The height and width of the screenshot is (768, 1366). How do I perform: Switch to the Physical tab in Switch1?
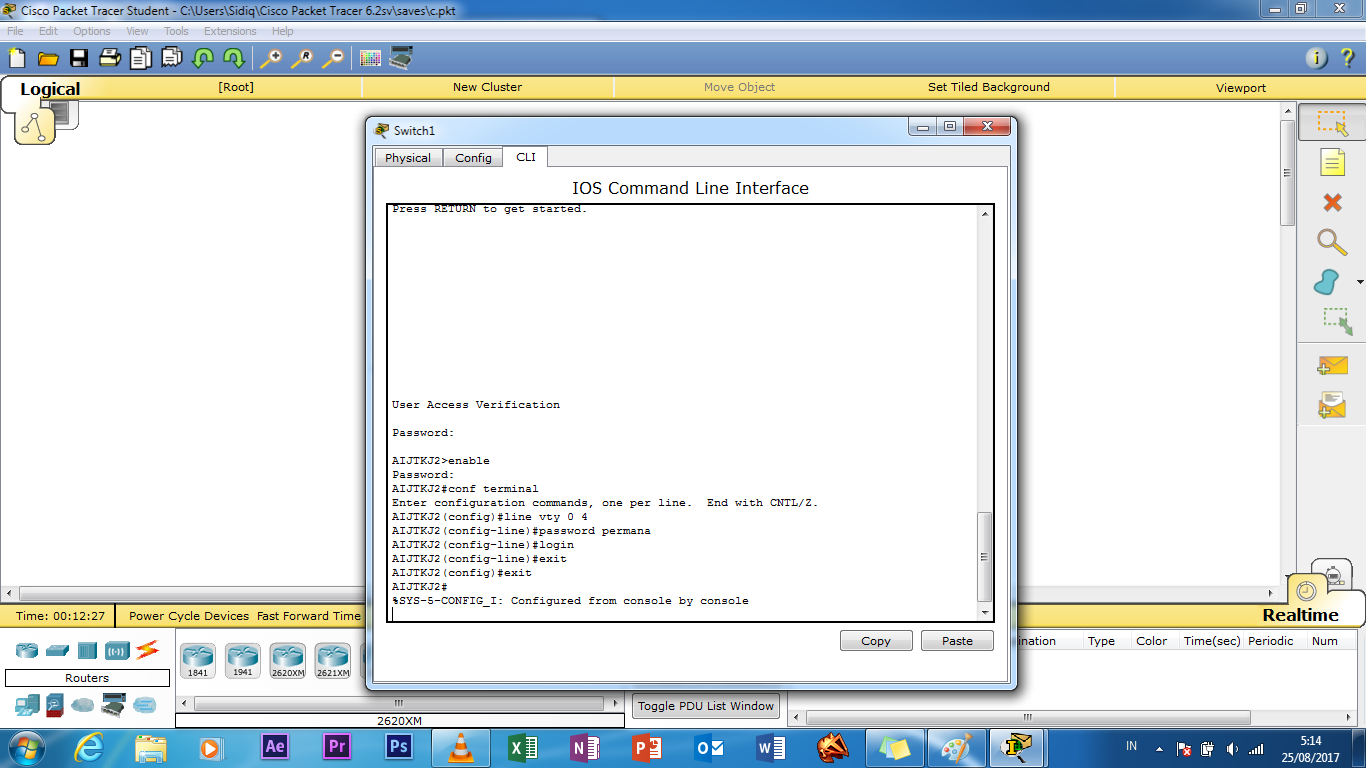[408, 158]
